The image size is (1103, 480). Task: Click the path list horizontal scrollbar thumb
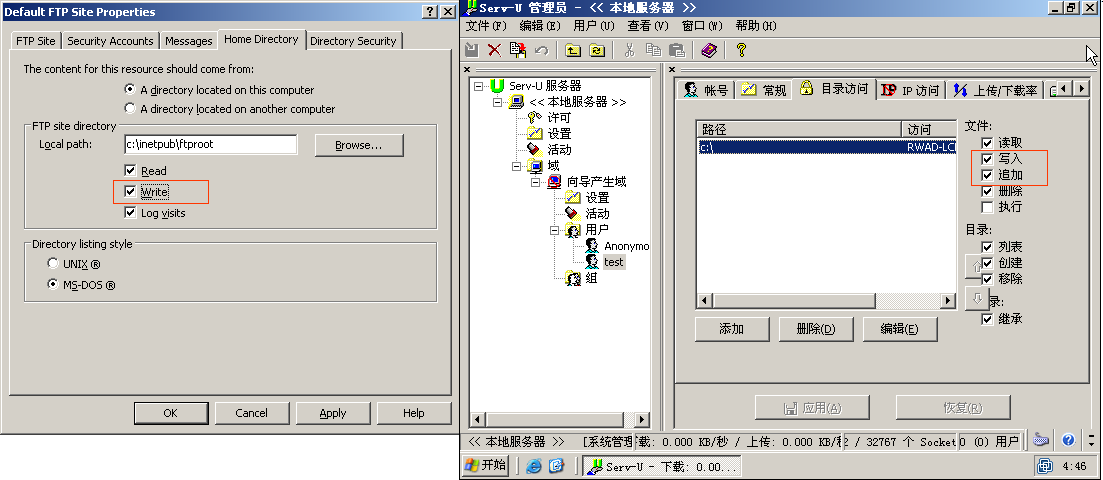(x=793, y=301)
